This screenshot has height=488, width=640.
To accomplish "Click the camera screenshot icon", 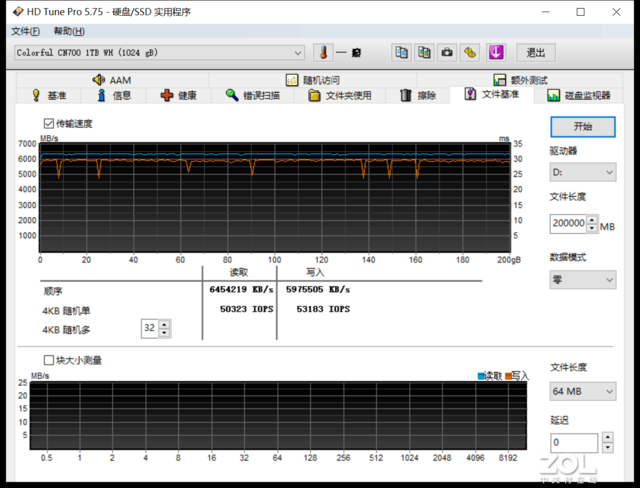I will pos(446,52).
